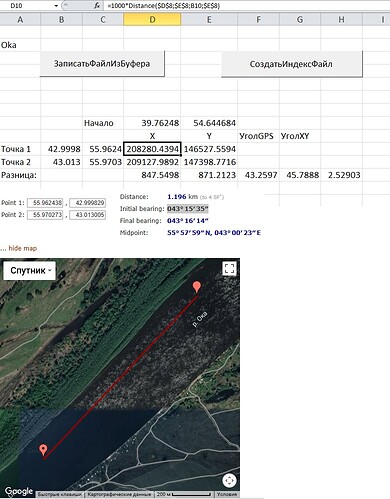
Task: Click the Google logo on the map
Action: click(19, 491)
